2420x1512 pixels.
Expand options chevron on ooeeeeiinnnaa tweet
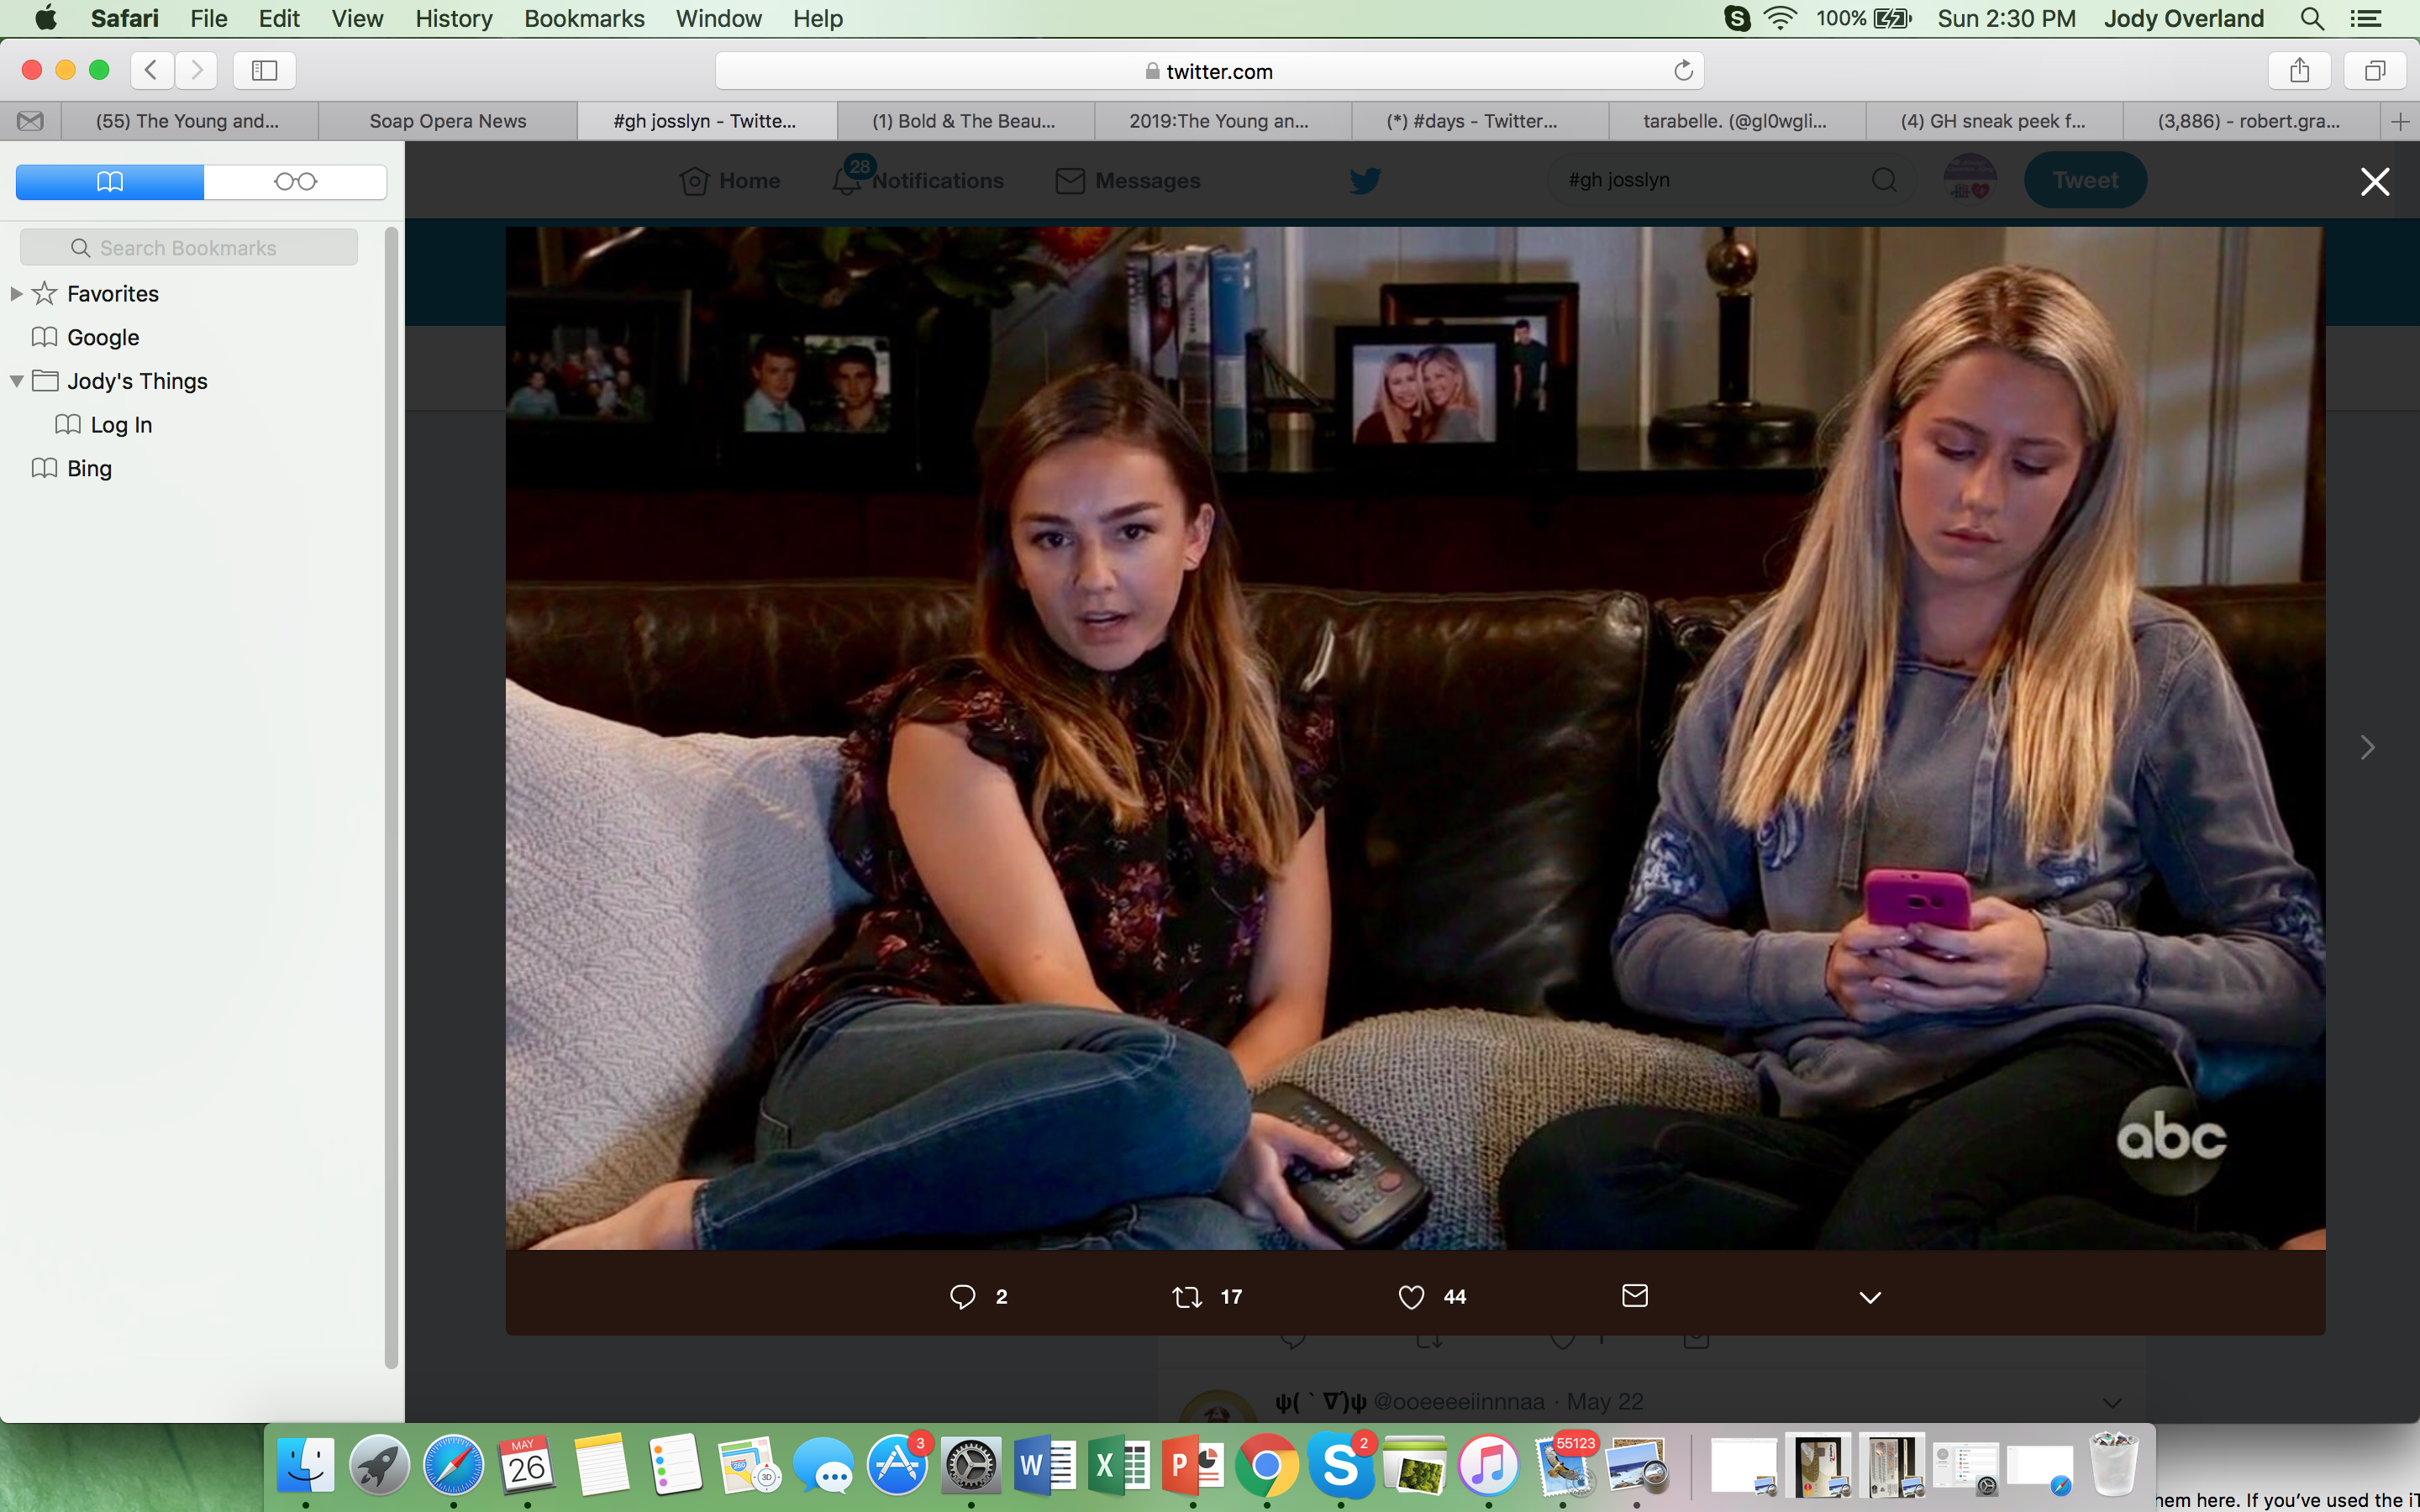point(2112,1402)
